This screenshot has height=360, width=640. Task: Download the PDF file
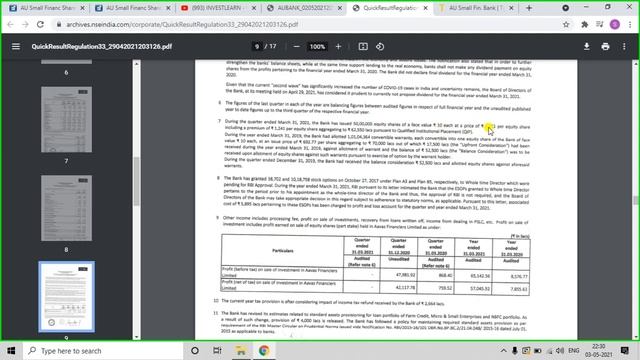point(587,47)
